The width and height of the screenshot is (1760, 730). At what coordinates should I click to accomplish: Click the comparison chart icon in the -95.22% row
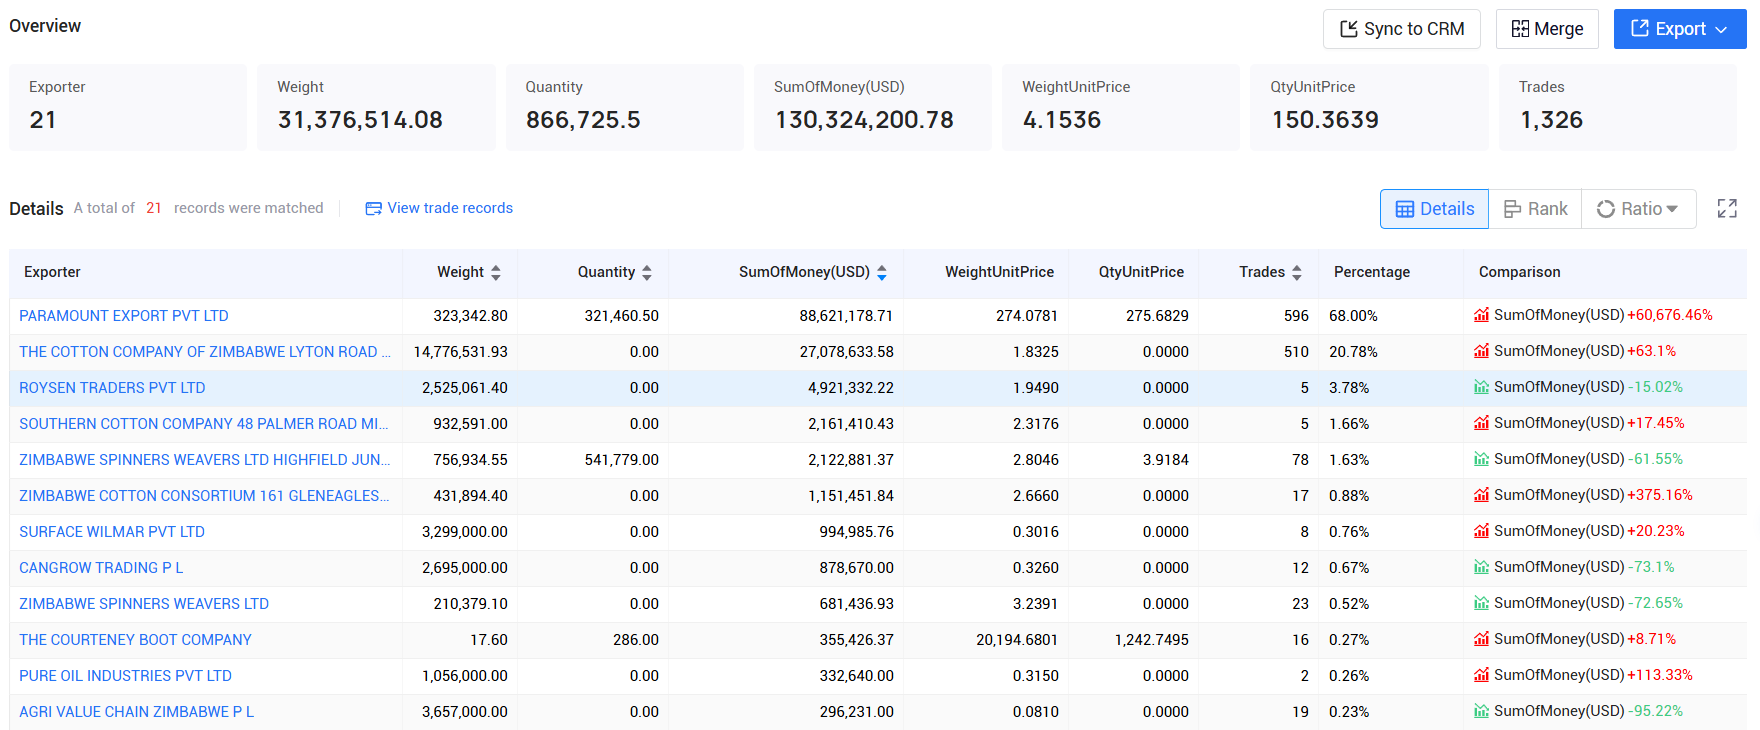click(1481, 711)
